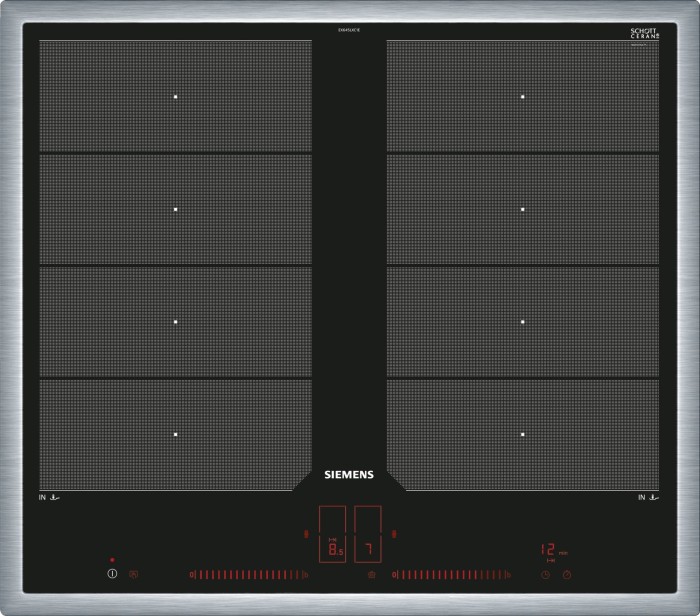Tap the 12 min timer display
The height and width of the screenshot is (616, 700).
click(554, 550)
